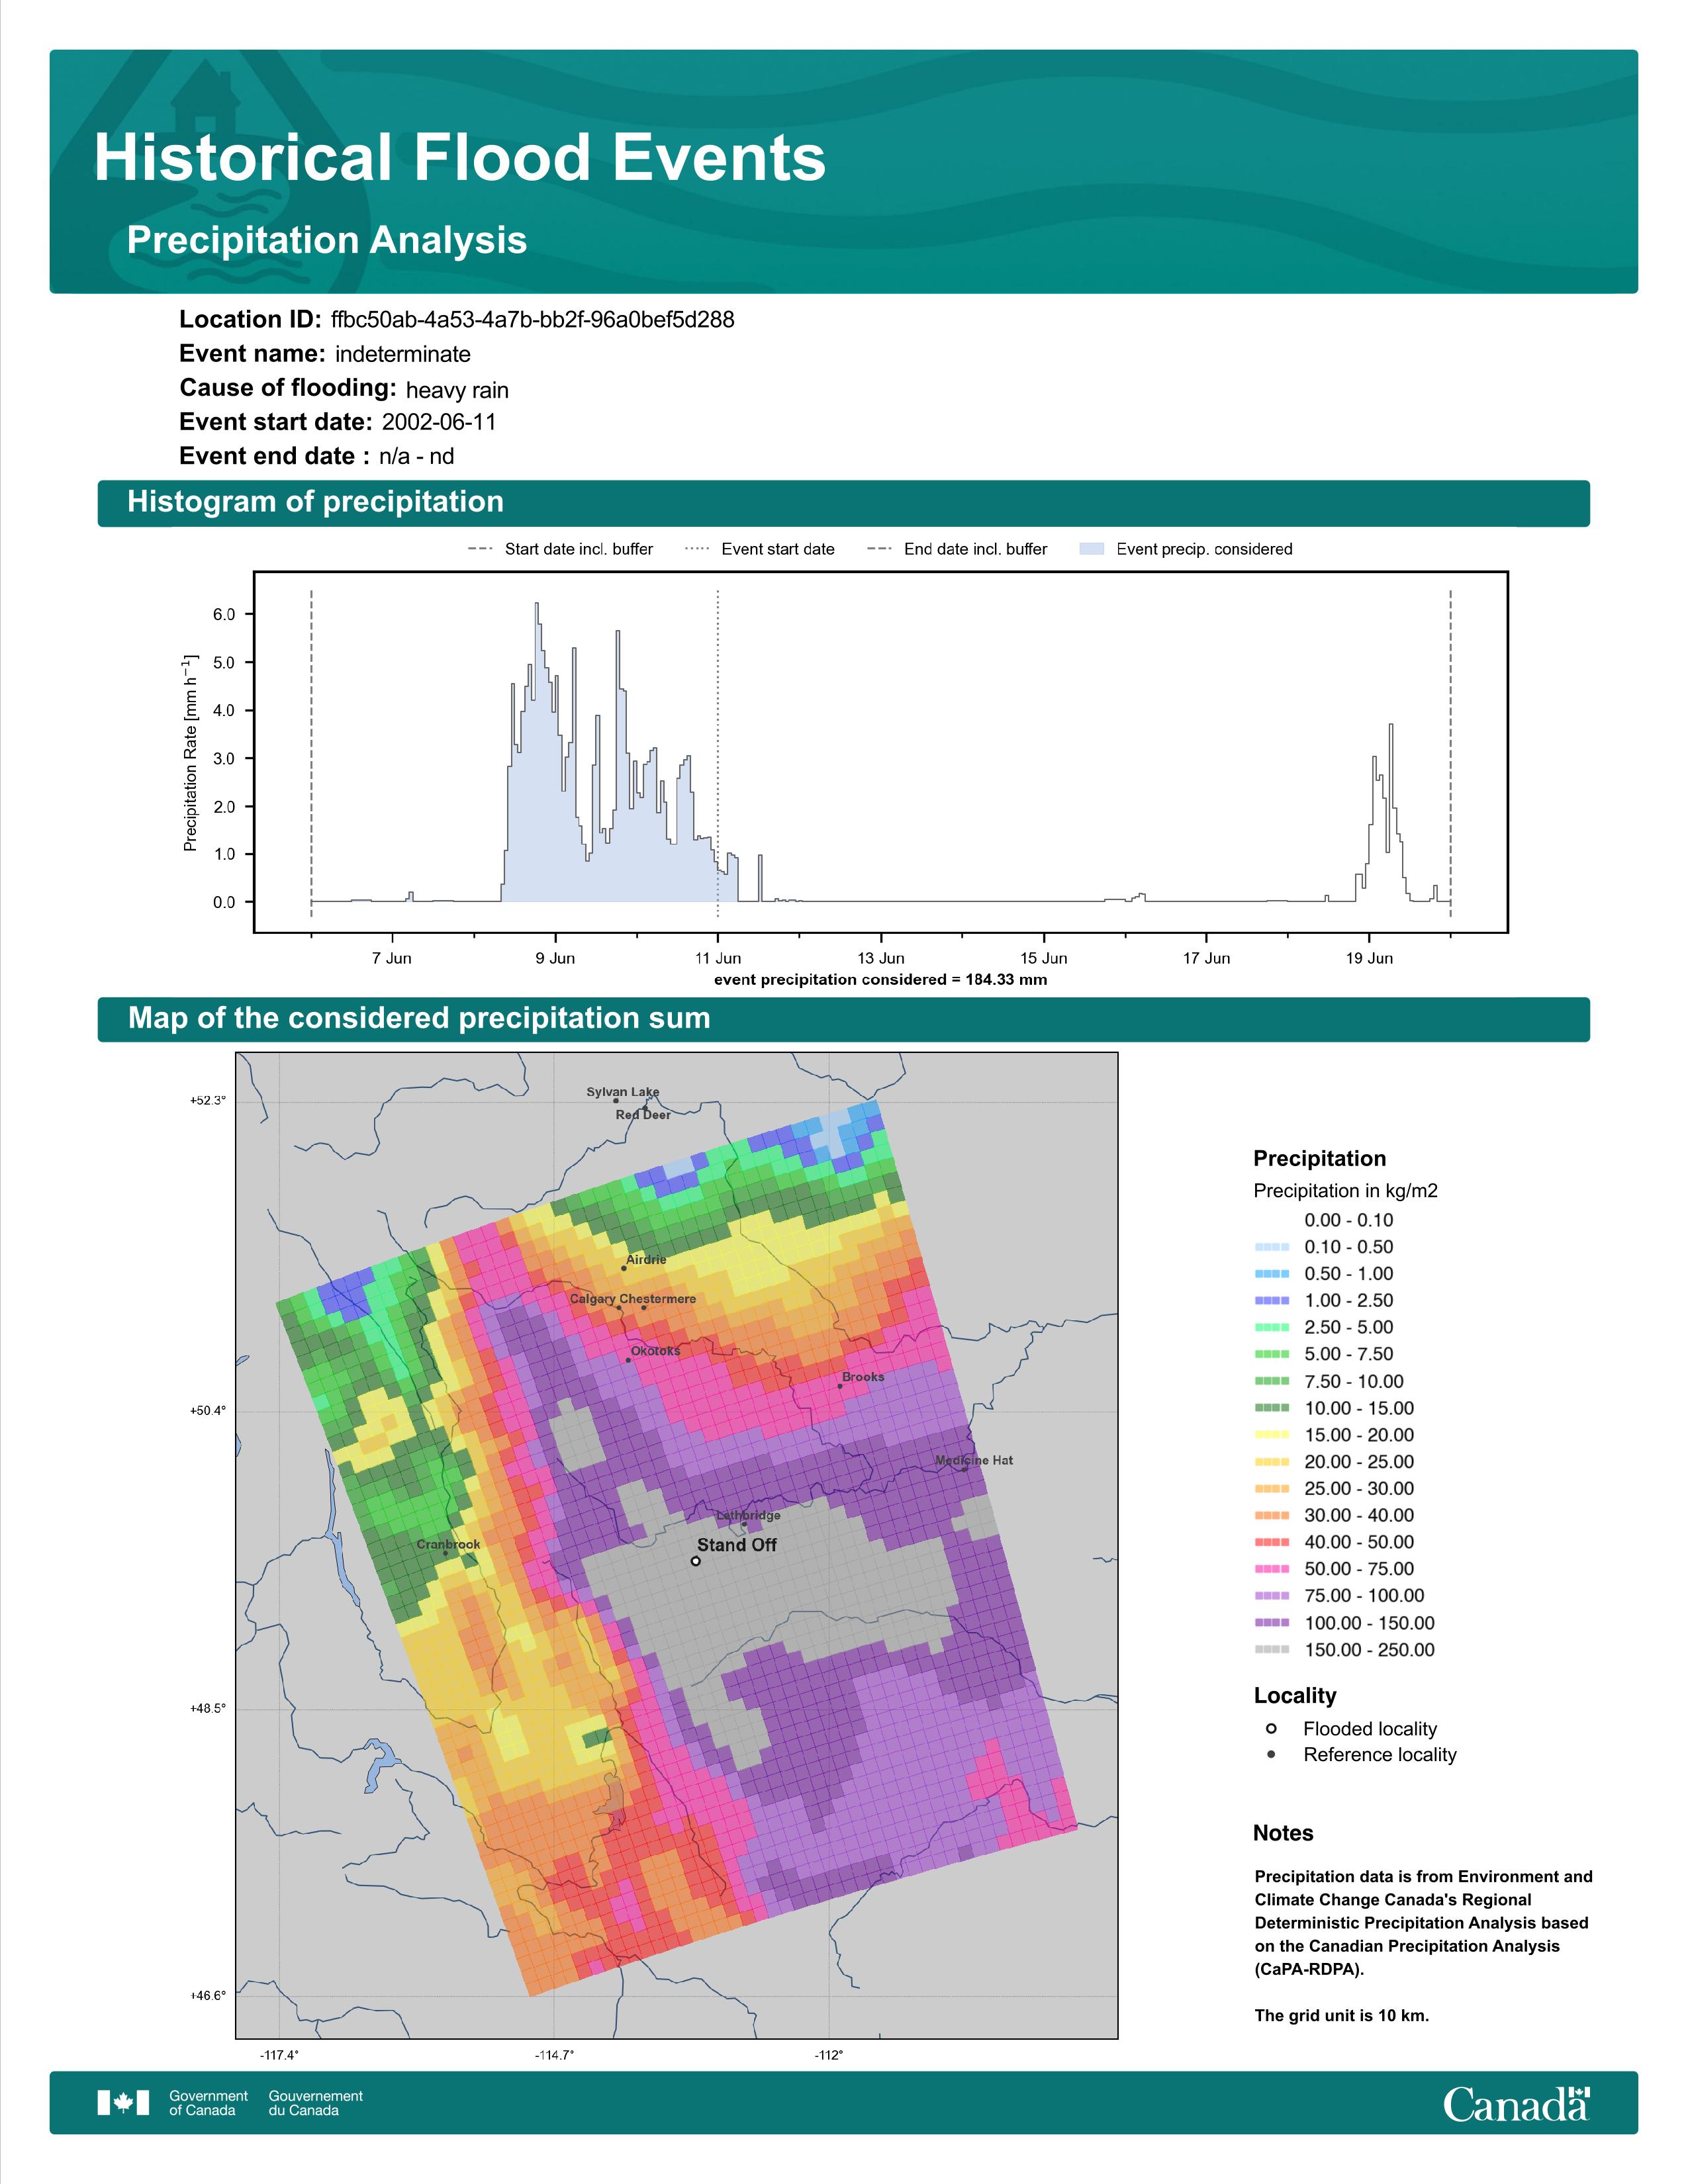Click the 7.50 - 10.00 legend swatch
Viewport: 1688px width, 2184px height.
[x=1271, y=1381]
